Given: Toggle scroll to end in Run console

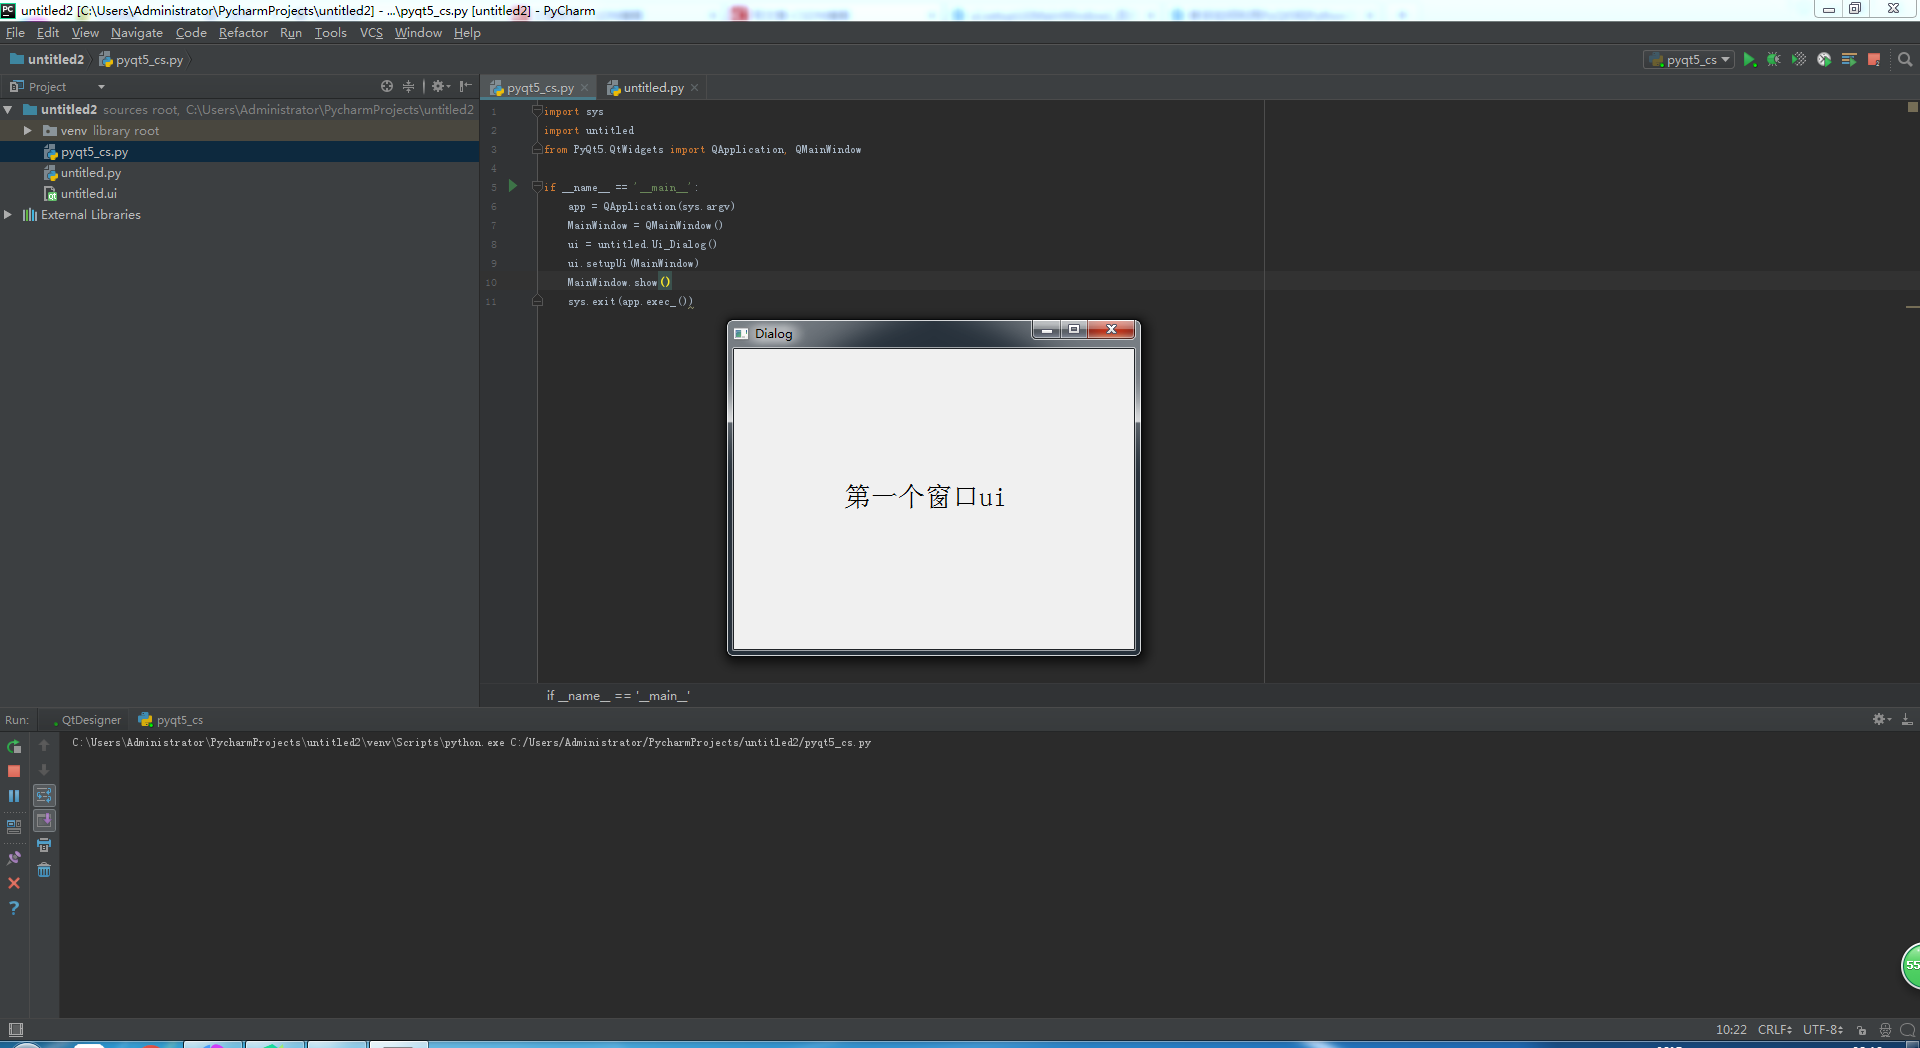Looking at the screenshot, I should (x=44, y=821).
